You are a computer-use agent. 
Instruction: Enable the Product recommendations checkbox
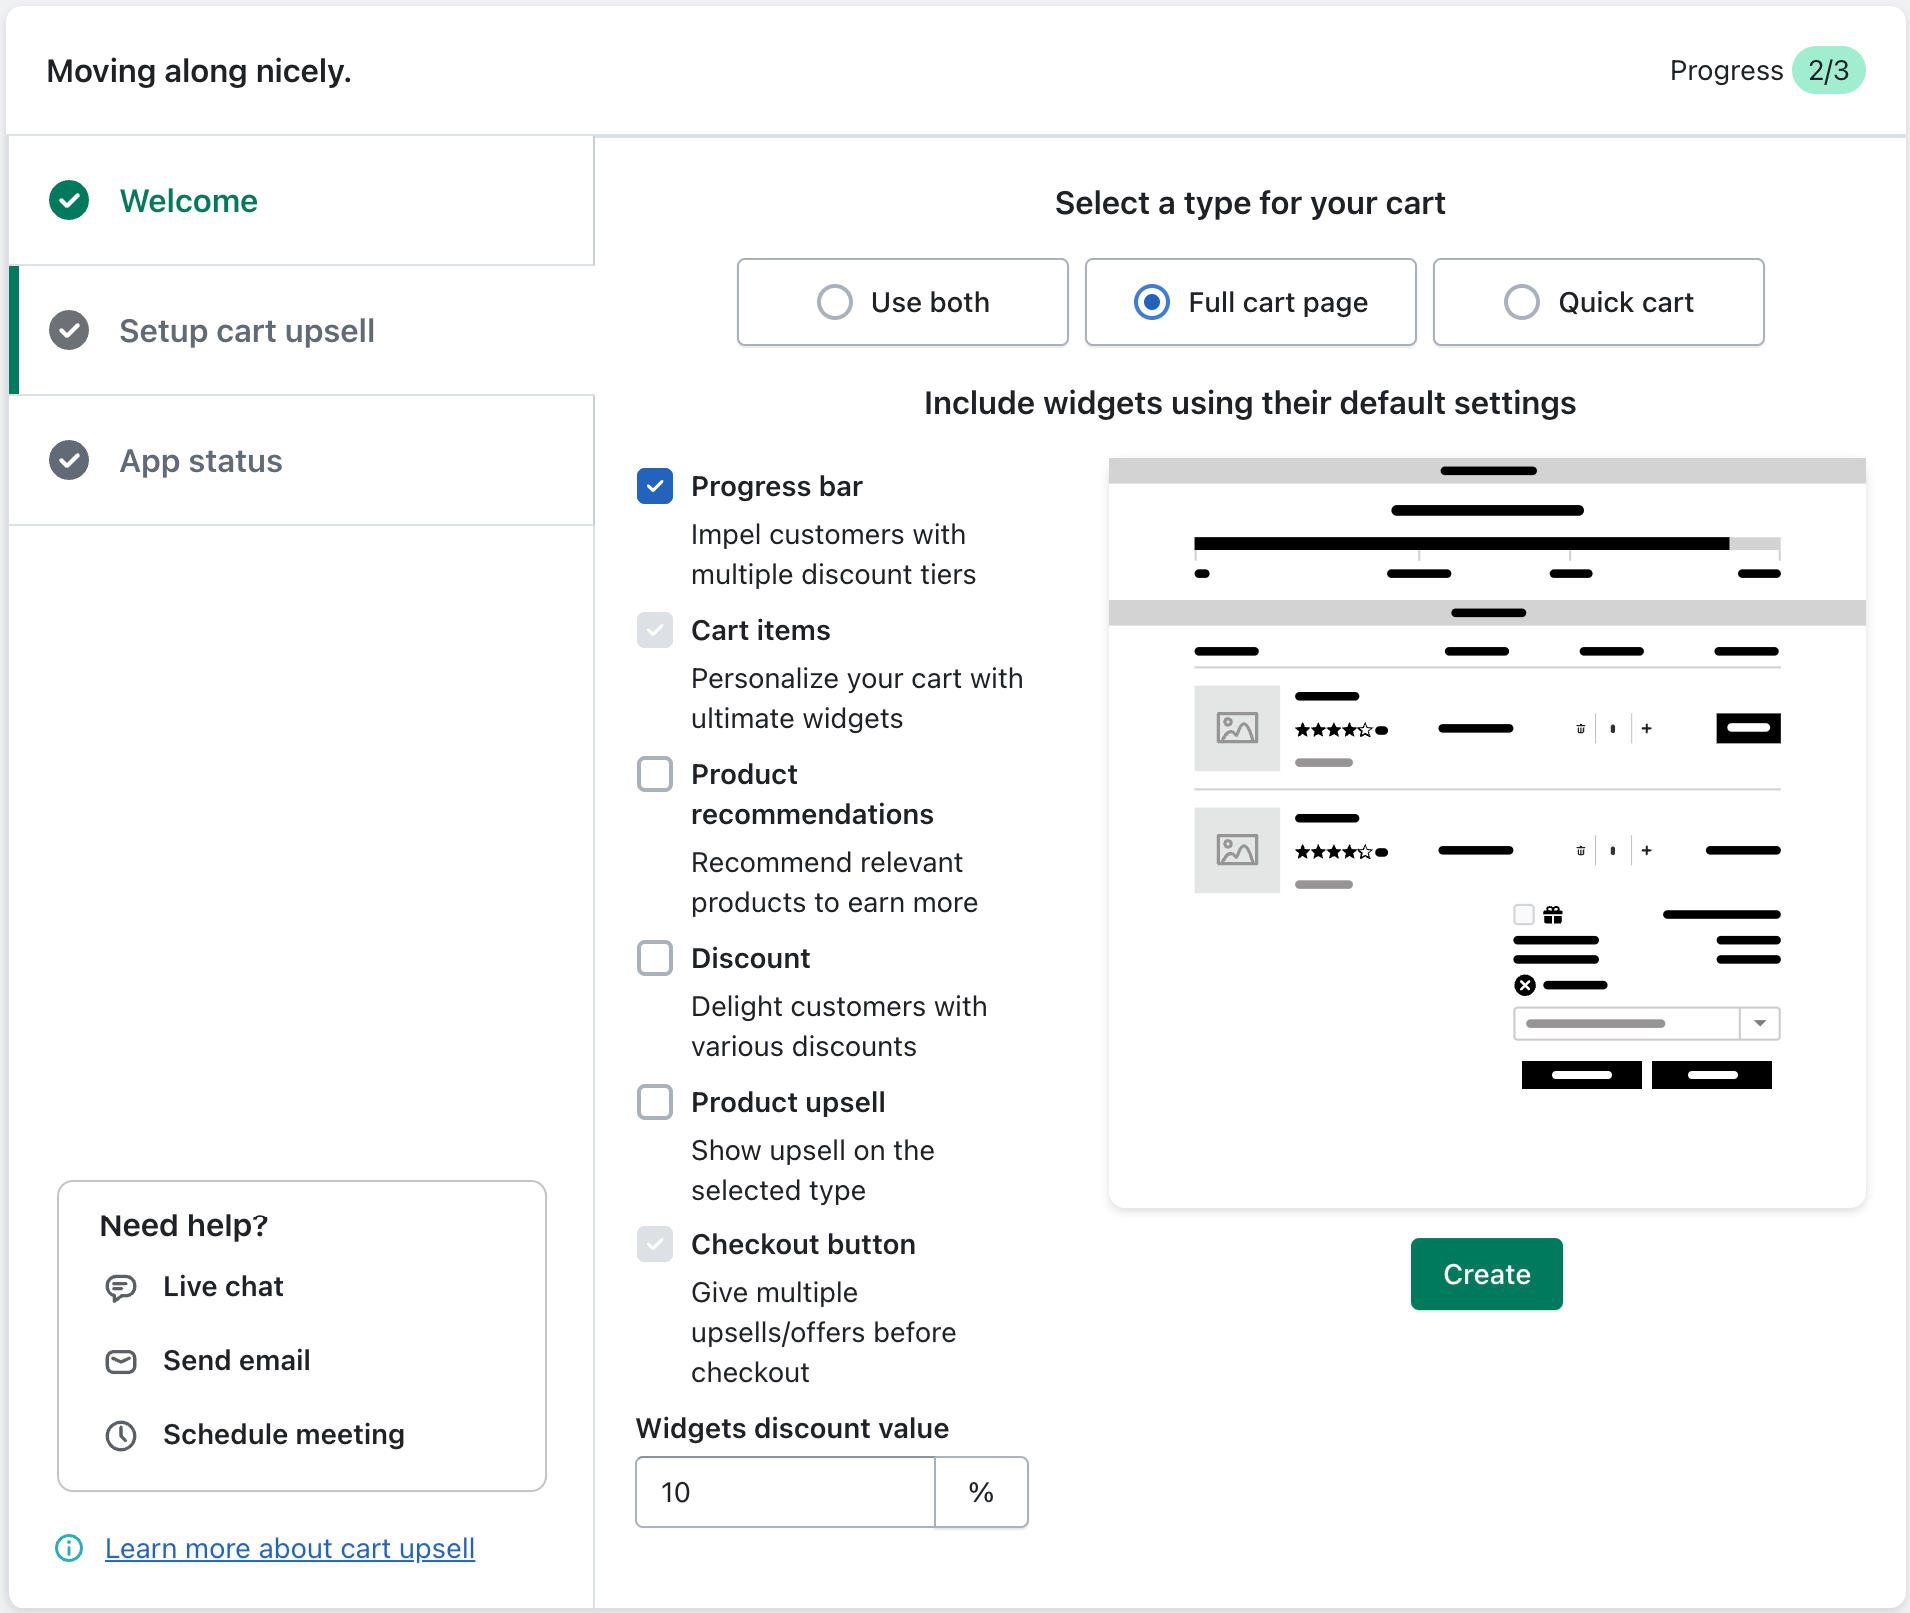click(655, 774)
